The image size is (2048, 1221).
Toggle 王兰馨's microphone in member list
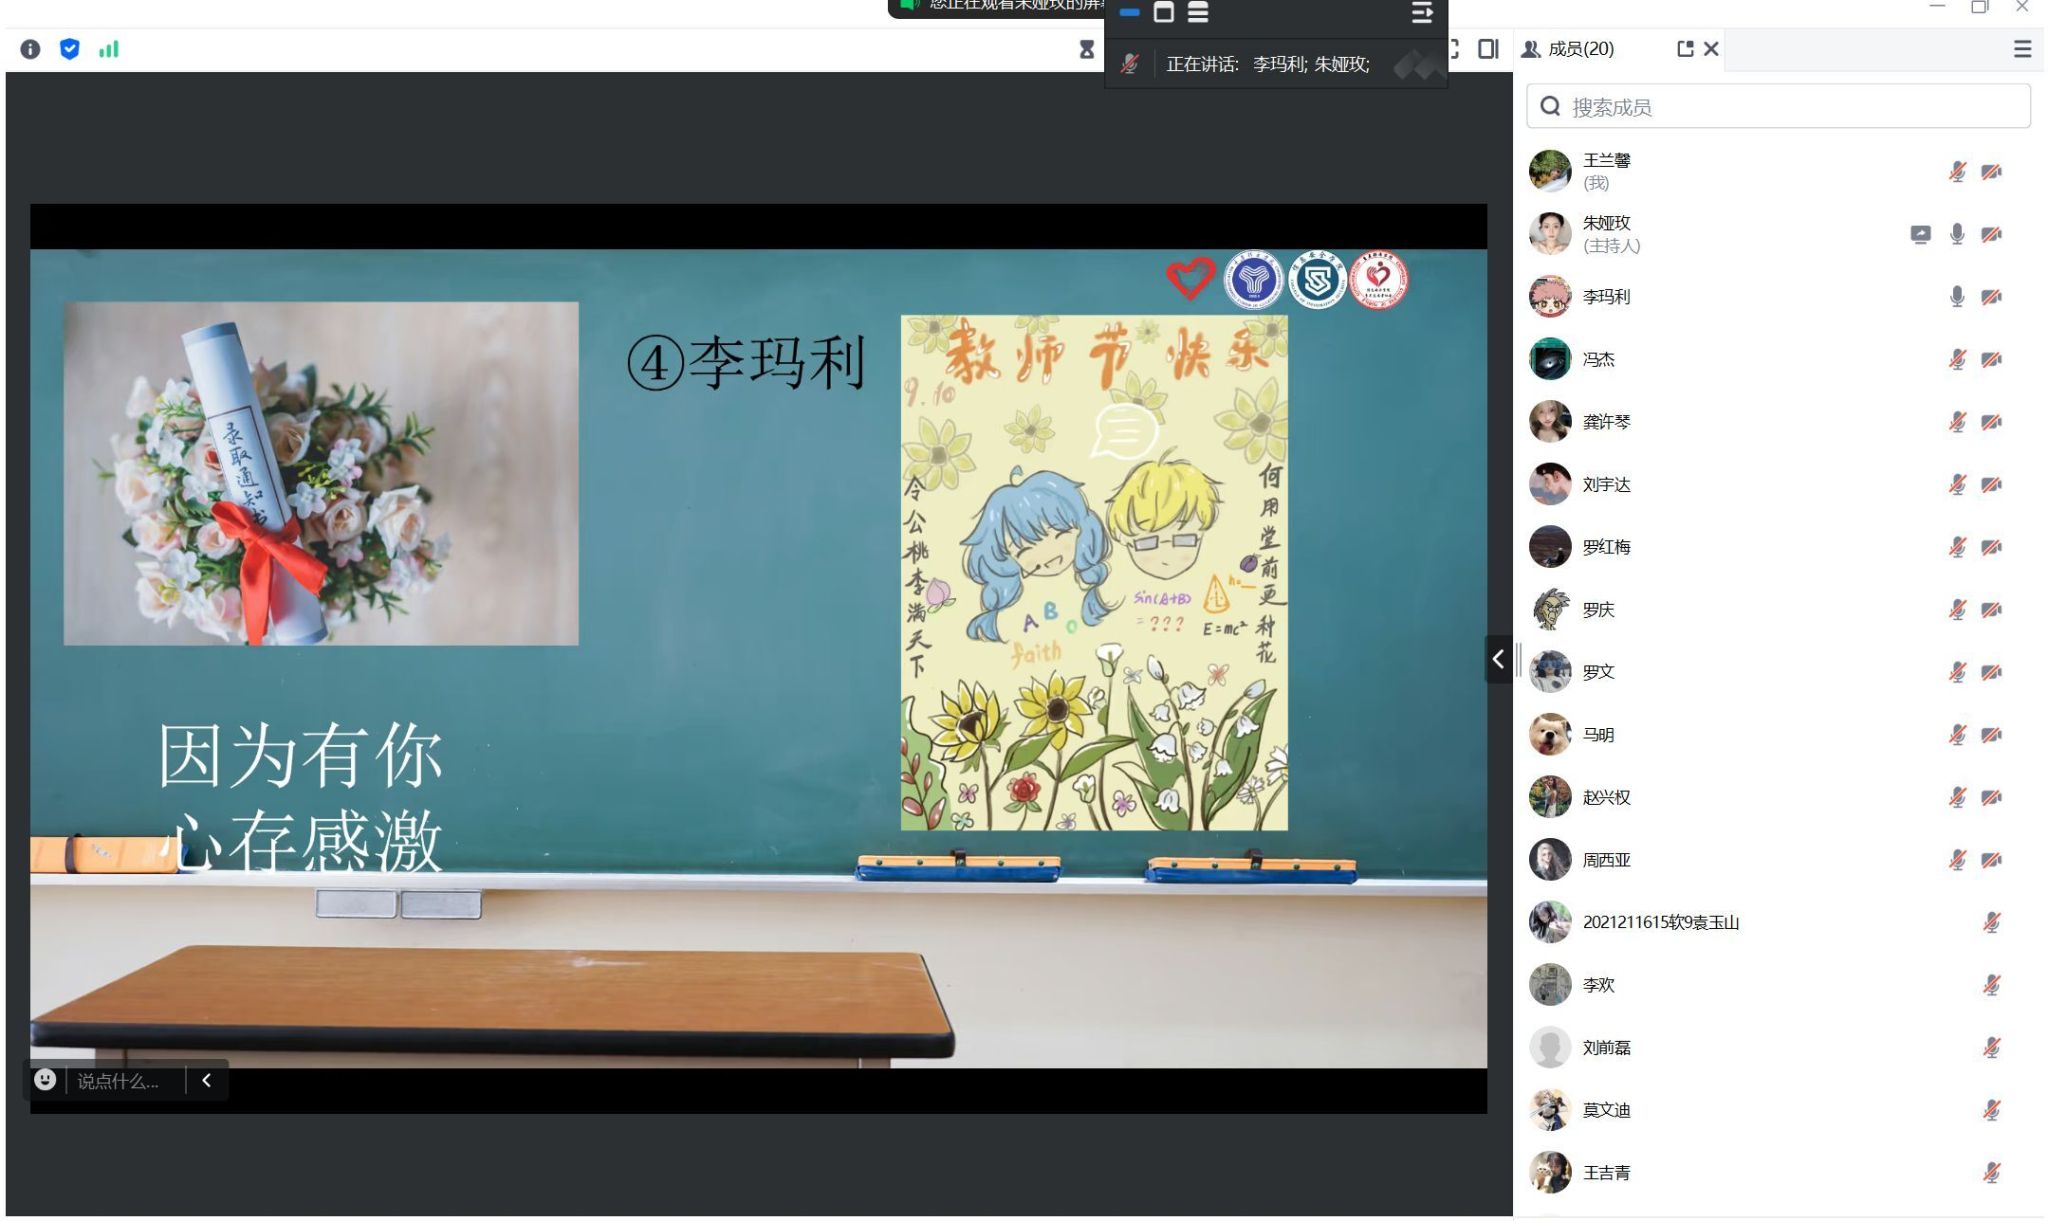pyautogui.click(x=1957, y=172)
